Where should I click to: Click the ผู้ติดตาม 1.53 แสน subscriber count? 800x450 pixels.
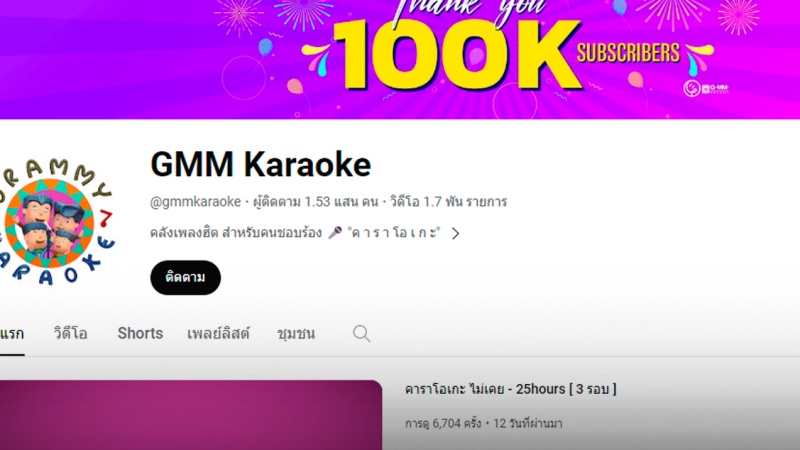click(x=315, y=202)
